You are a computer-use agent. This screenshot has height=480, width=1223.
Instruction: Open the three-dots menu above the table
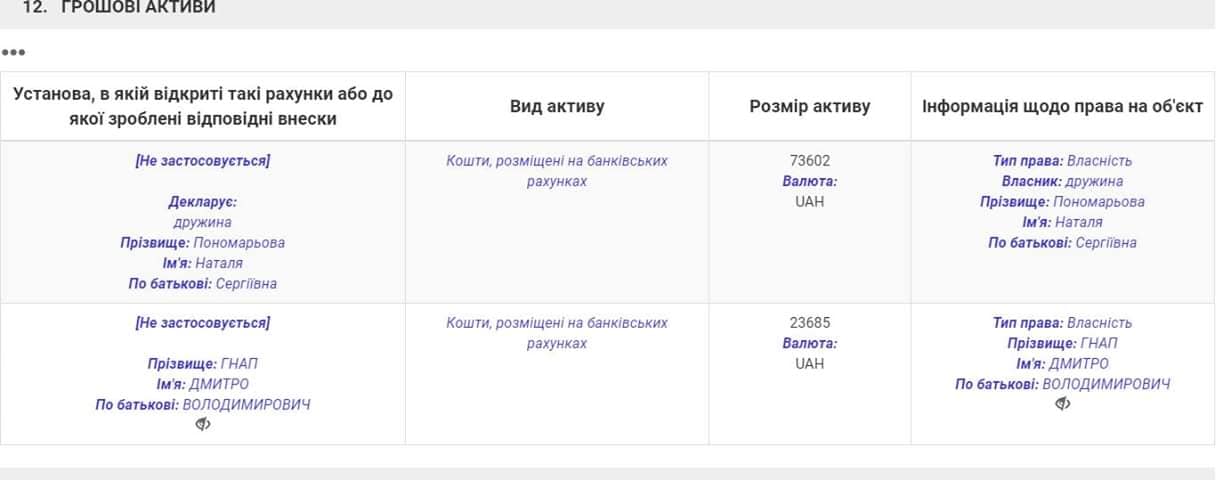click(x=14, y=52)
